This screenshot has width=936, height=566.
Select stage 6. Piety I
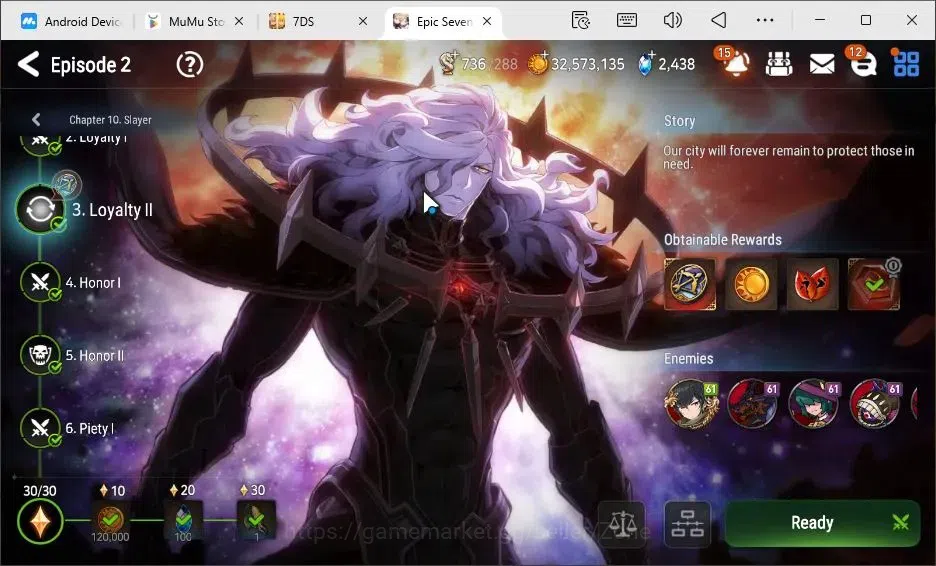pos(68,428)
